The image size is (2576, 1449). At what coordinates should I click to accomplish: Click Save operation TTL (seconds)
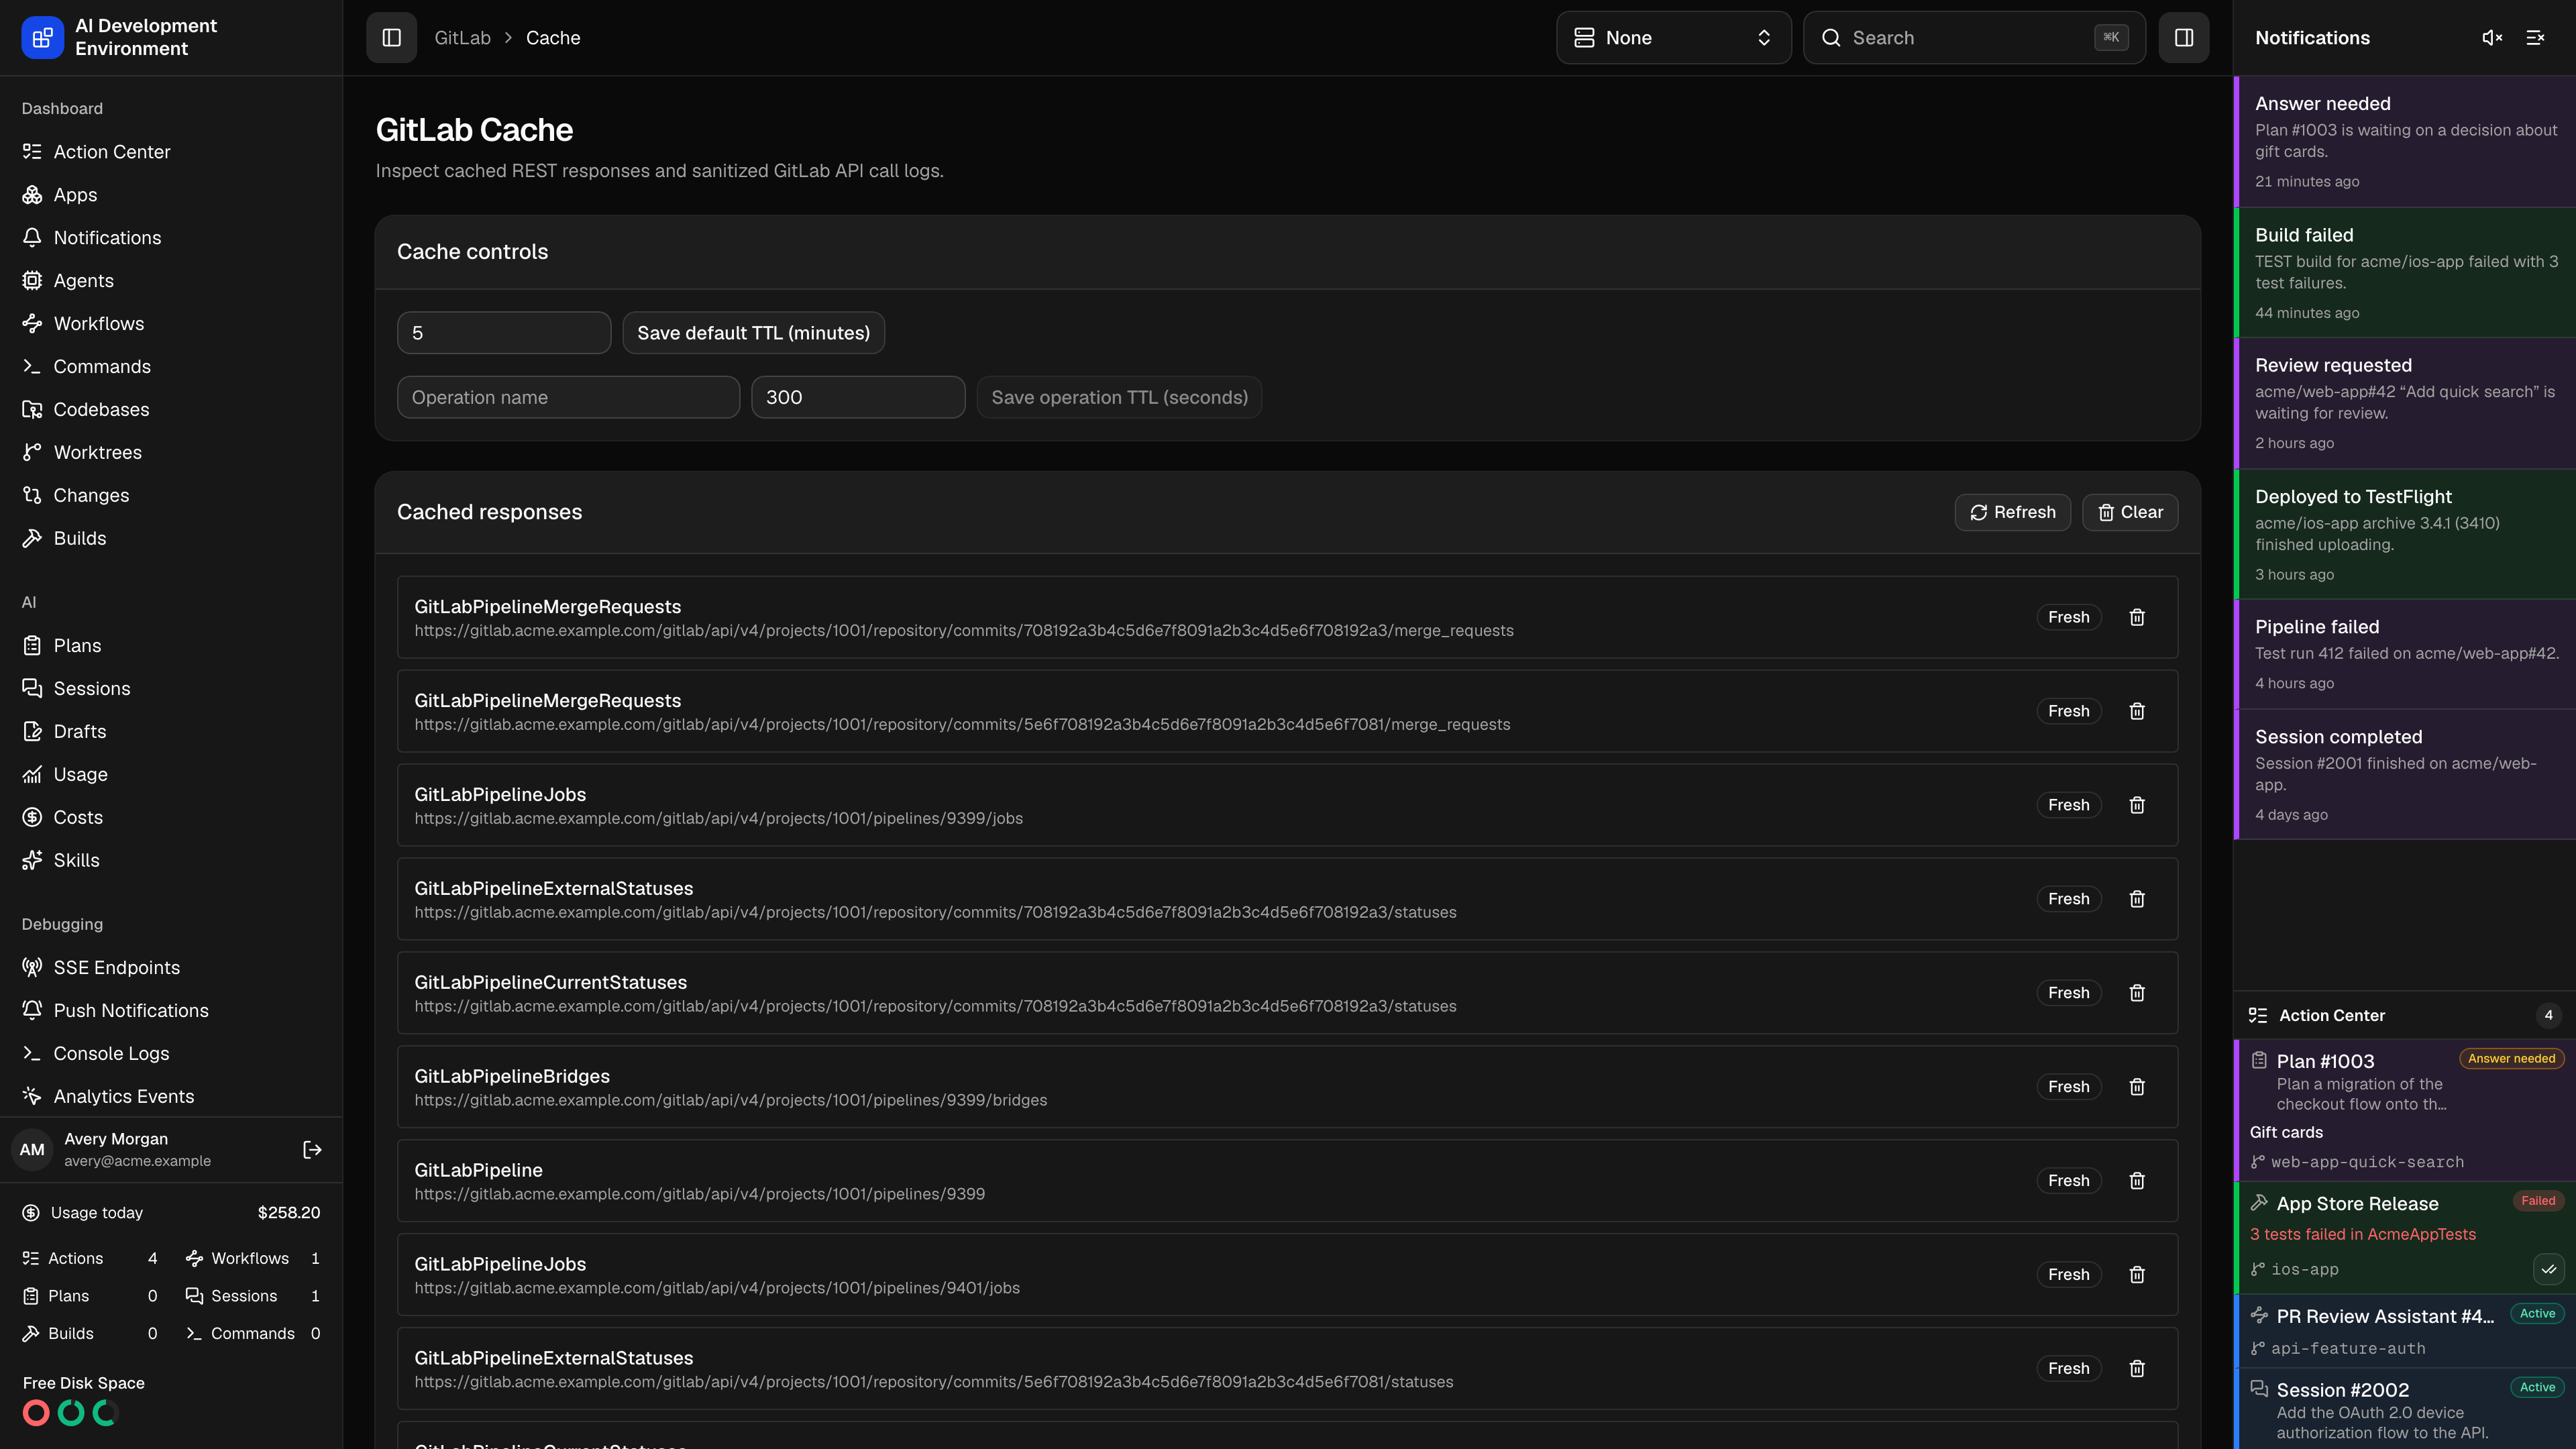coord(1119,398)
